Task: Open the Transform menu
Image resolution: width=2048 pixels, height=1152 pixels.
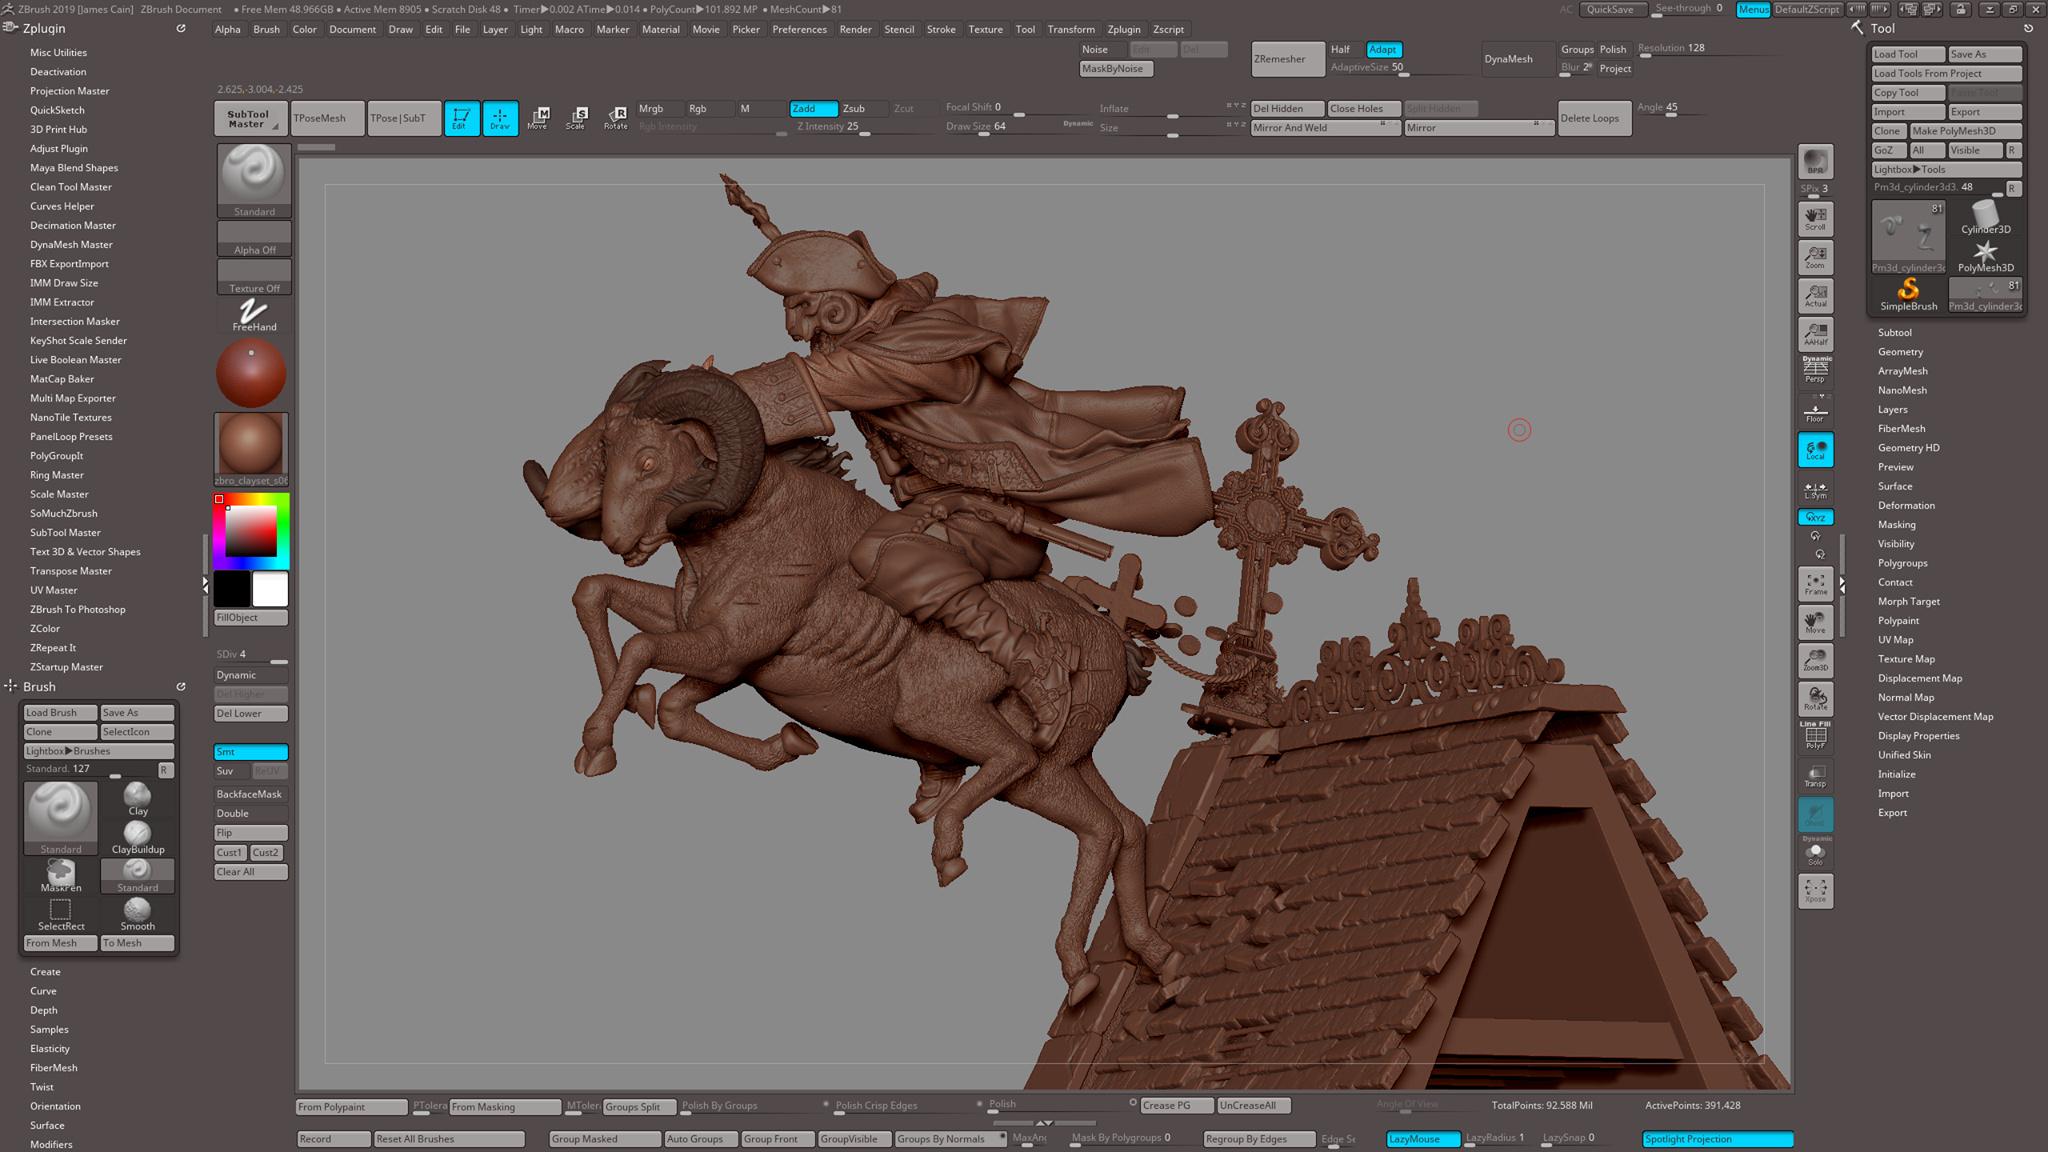Action: (x=1071, y=29)
